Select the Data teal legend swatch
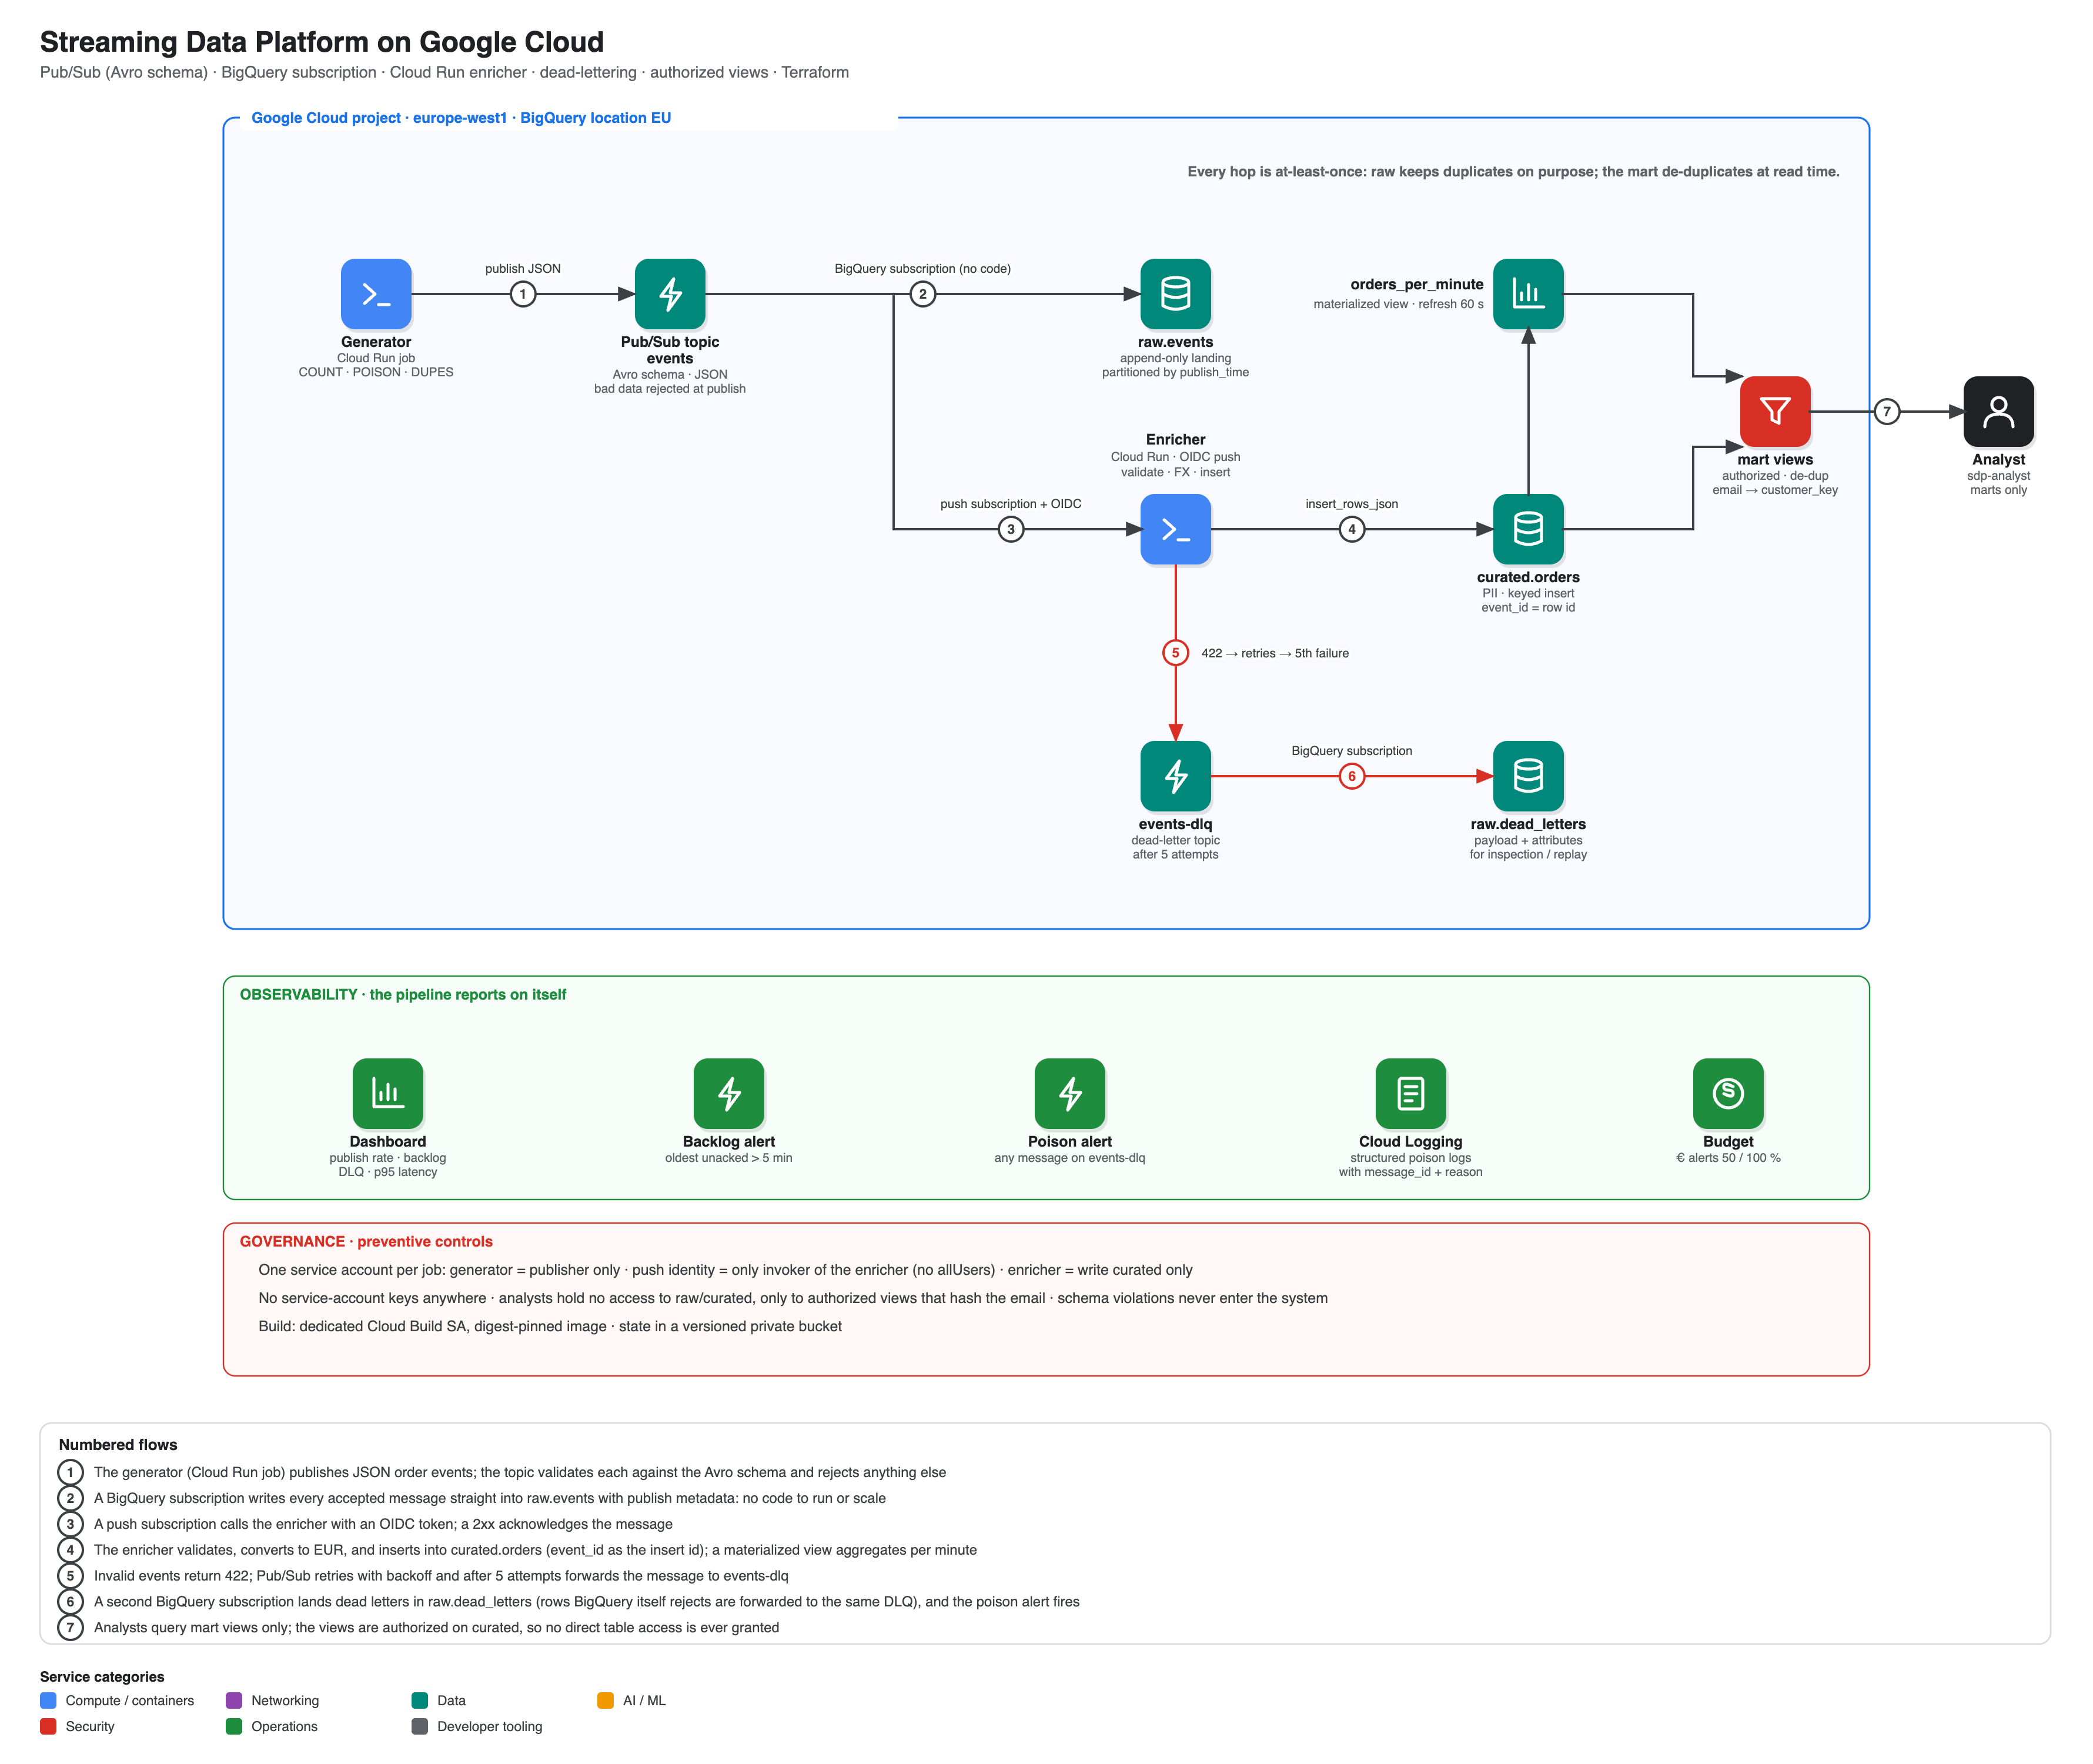 (x=420, y=1700)
